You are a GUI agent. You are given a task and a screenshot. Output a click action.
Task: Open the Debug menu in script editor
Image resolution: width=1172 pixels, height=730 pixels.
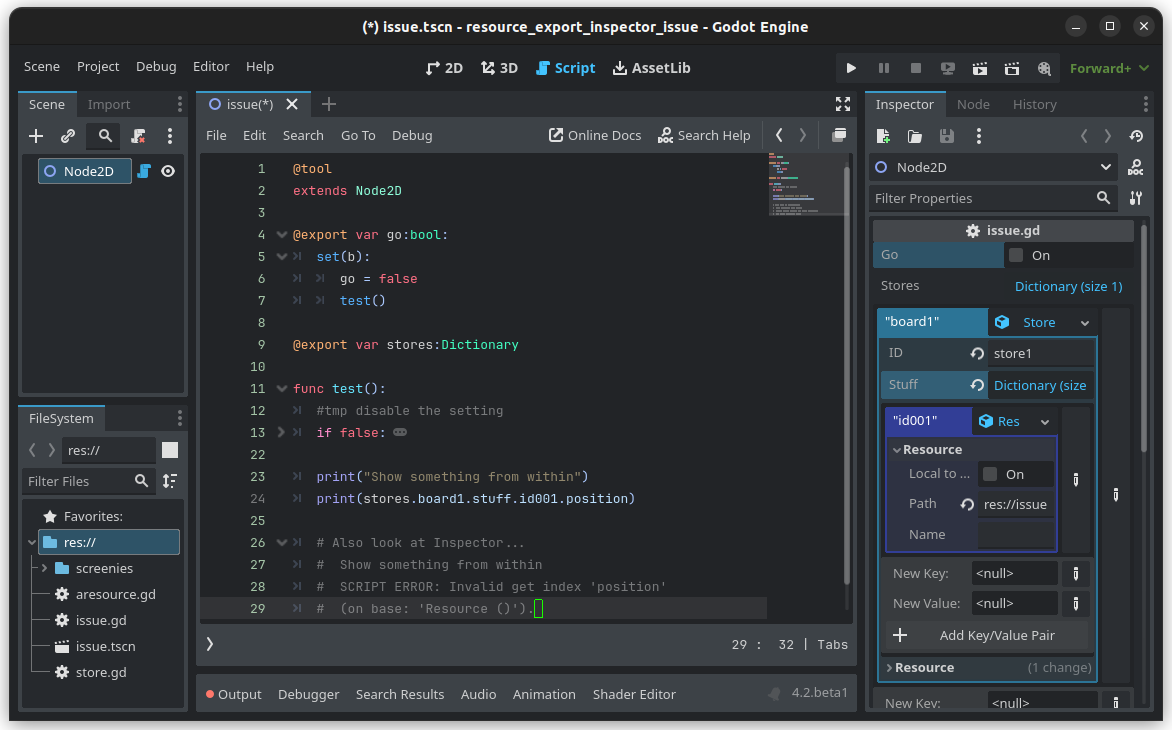pos(412,135)
